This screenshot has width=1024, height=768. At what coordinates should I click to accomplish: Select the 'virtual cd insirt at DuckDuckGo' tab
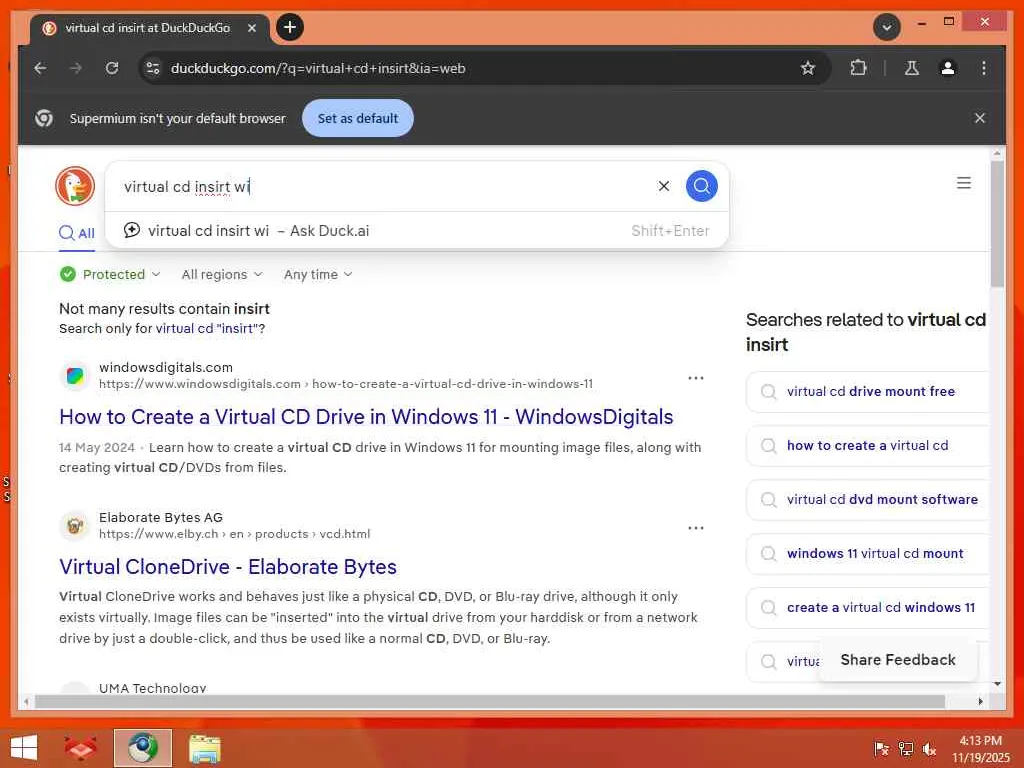148,28
